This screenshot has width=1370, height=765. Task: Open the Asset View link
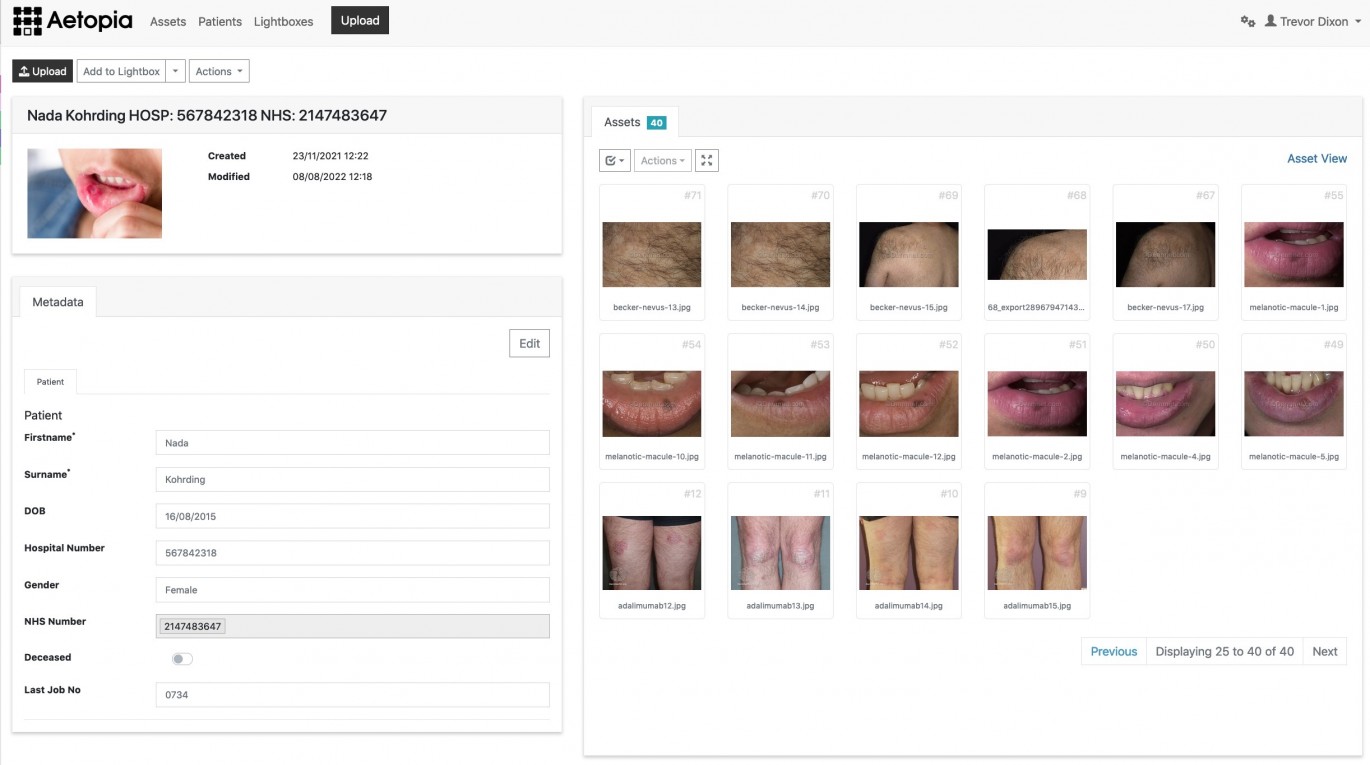coord(1316,158)
